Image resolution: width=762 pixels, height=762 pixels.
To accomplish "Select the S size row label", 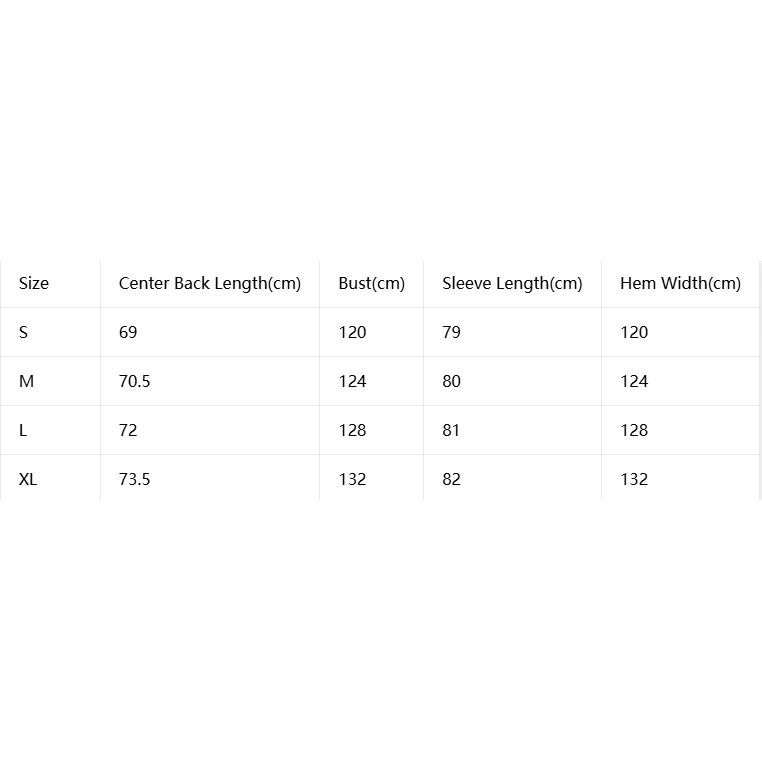I will click(x=23, y=332).
